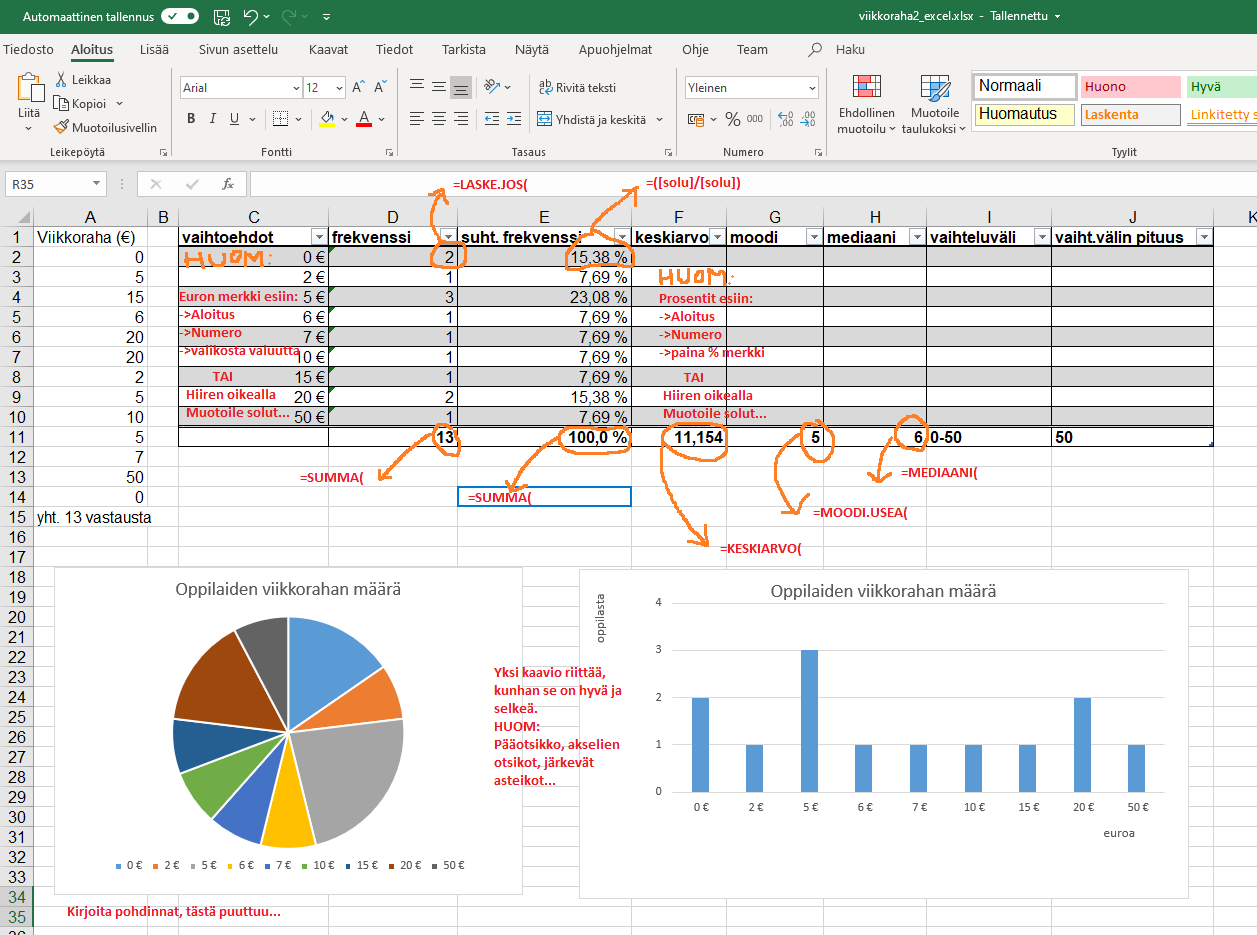Open the Yleinen number format dropdown
This screenshot has width=1257, height=935.
[811, 88]
